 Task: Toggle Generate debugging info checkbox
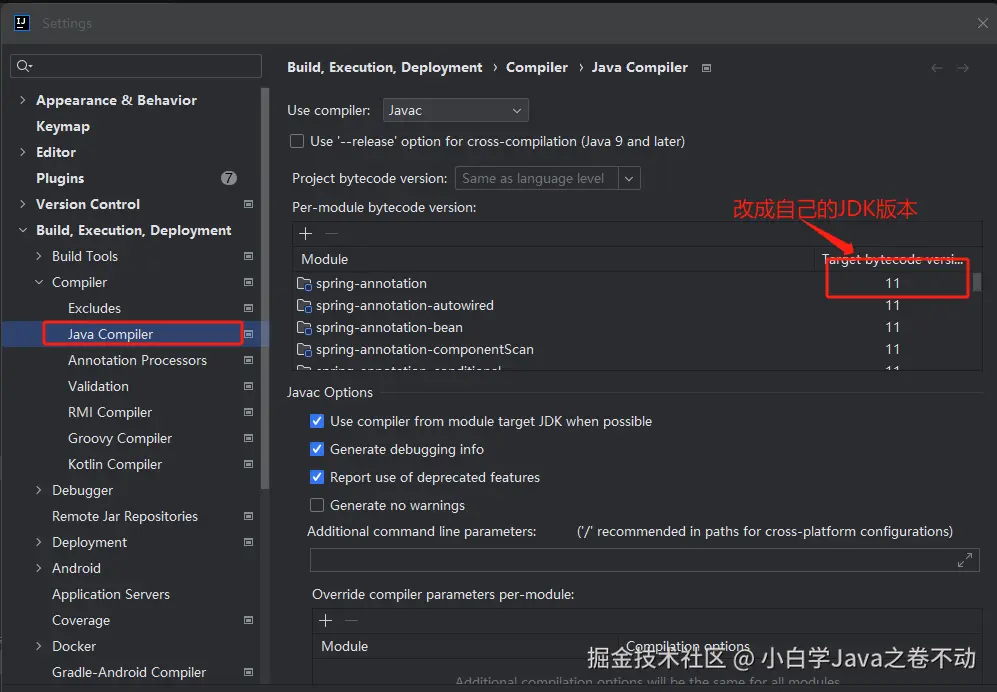[x=317, y=449]
